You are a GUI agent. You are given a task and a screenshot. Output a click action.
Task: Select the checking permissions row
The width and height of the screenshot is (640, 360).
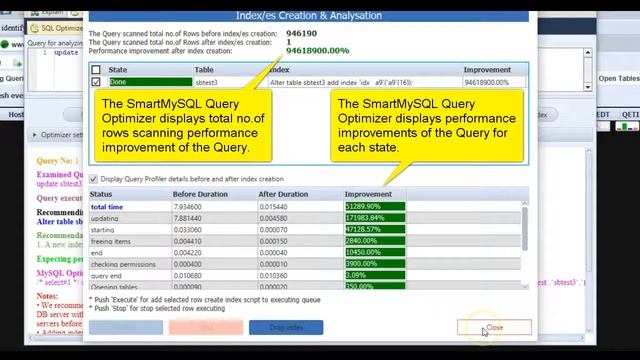pyautogui.click(x=305, y=264)
